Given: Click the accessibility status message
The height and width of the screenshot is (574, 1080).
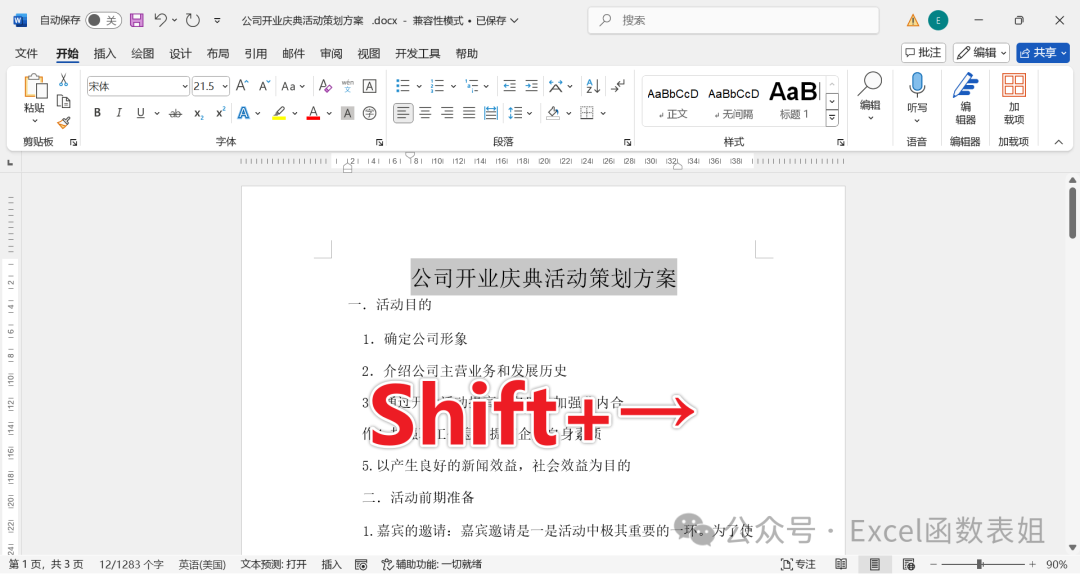Looking at the screenshot, I should (x=432, y=564).
